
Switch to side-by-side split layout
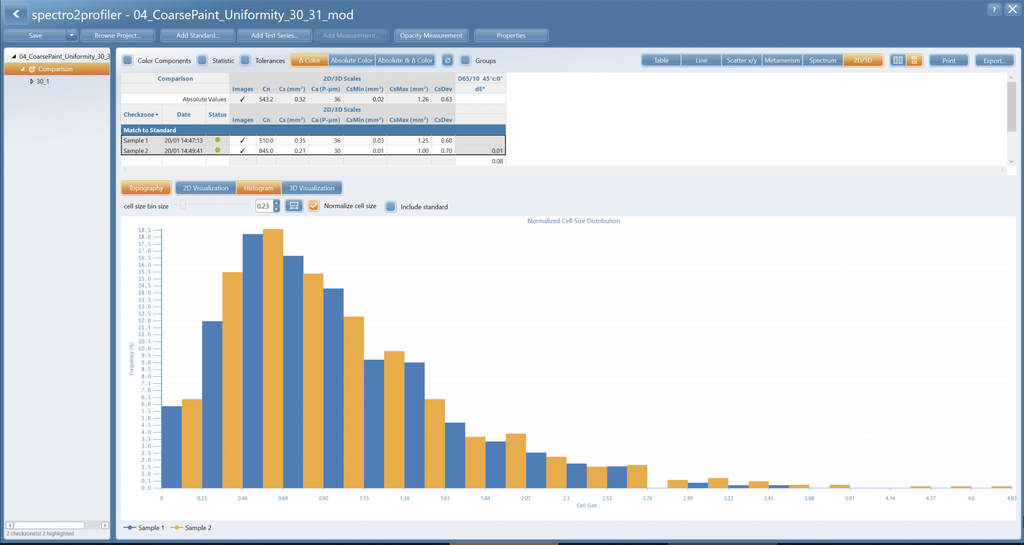[898, 60]
